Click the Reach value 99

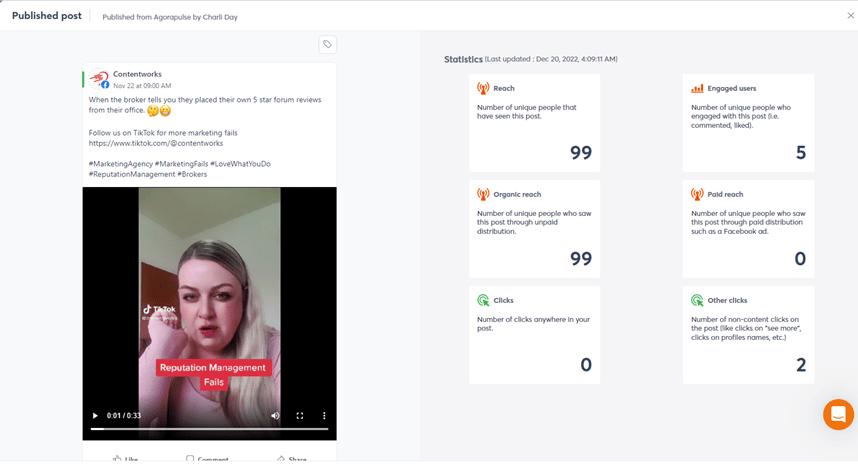(x=581, y=153)
